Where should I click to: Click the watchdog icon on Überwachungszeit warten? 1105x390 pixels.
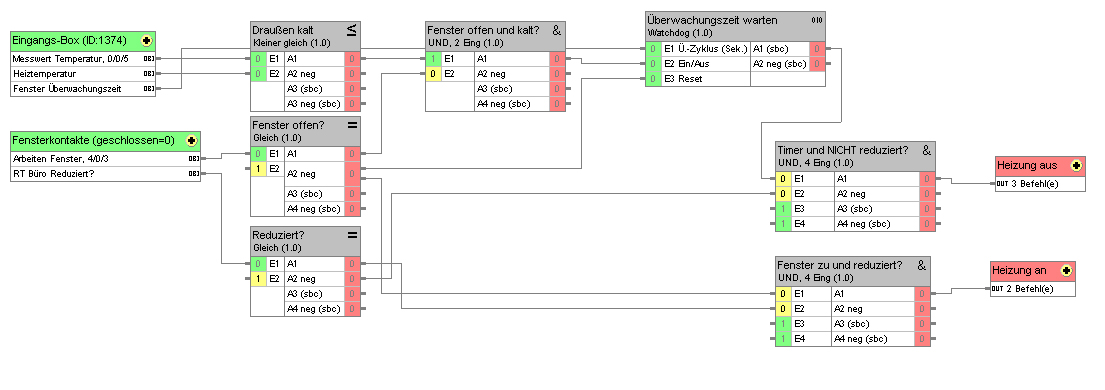click(816, 20)
